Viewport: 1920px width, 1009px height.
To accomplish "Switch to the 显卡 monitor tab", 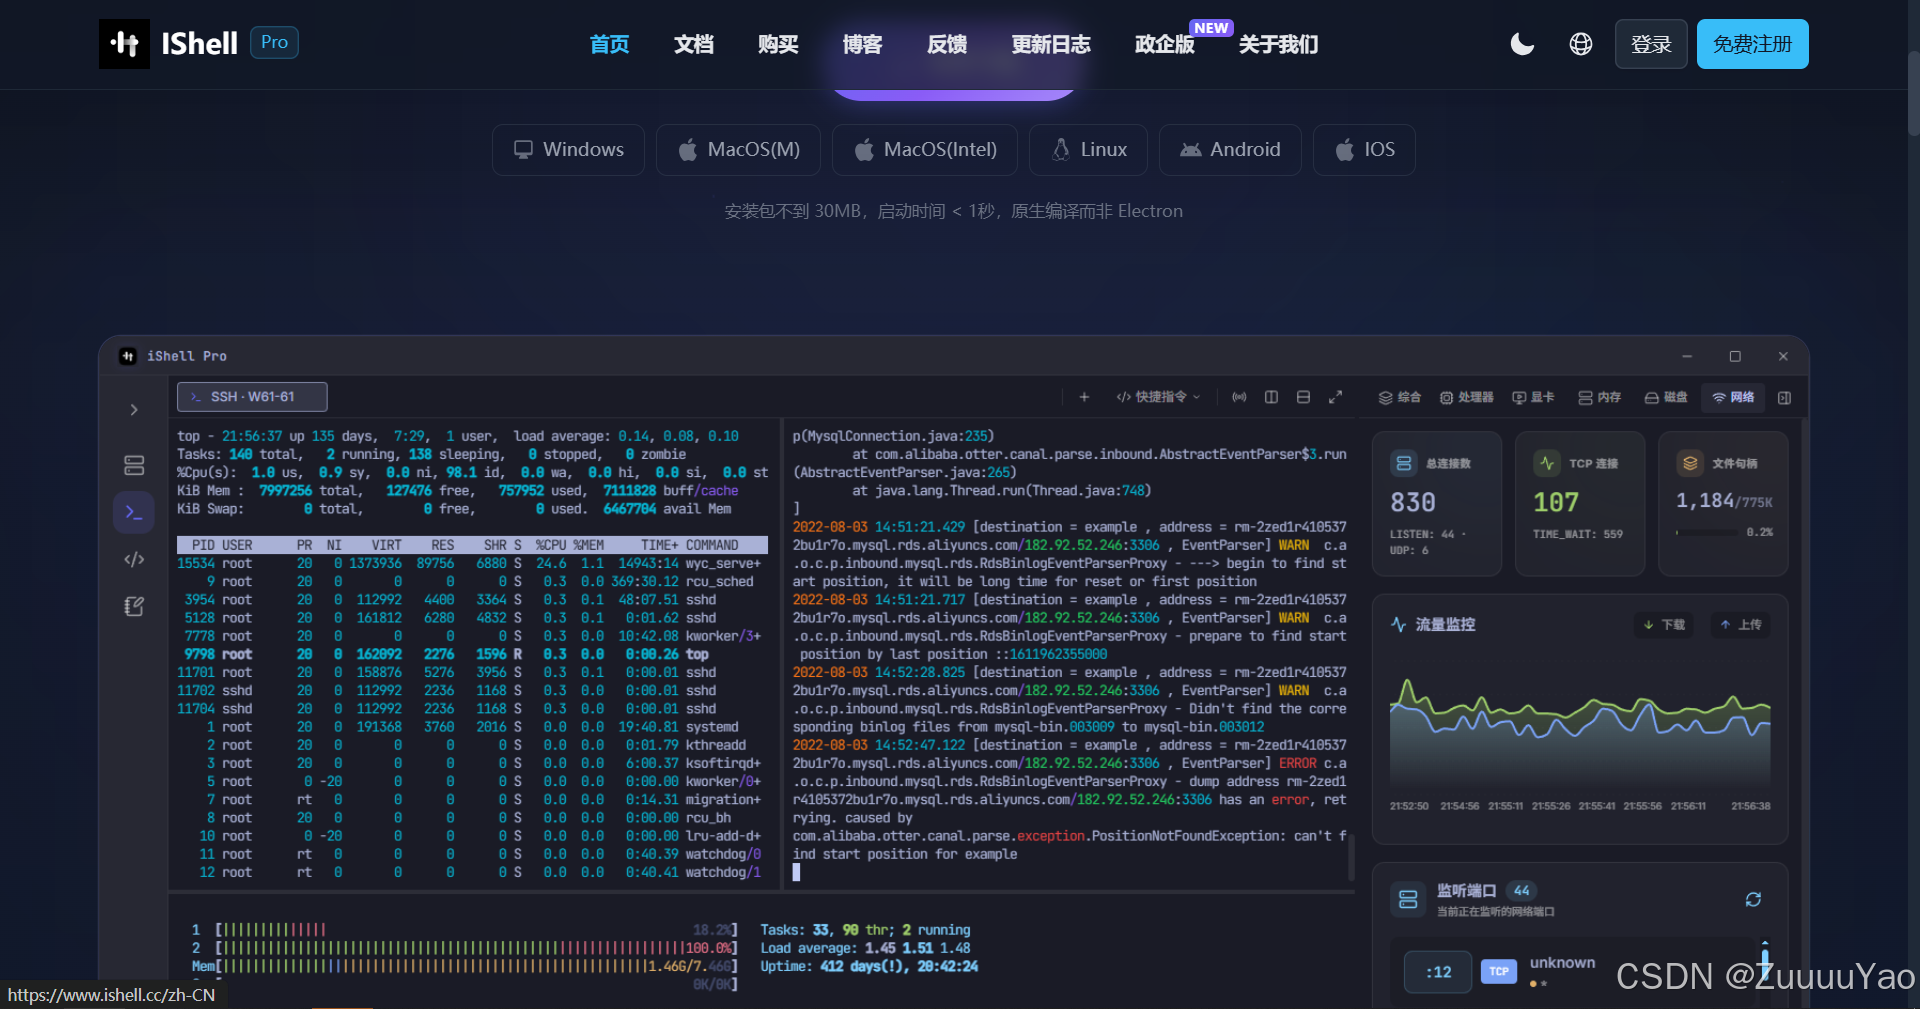I will (x=1533, y=397).
